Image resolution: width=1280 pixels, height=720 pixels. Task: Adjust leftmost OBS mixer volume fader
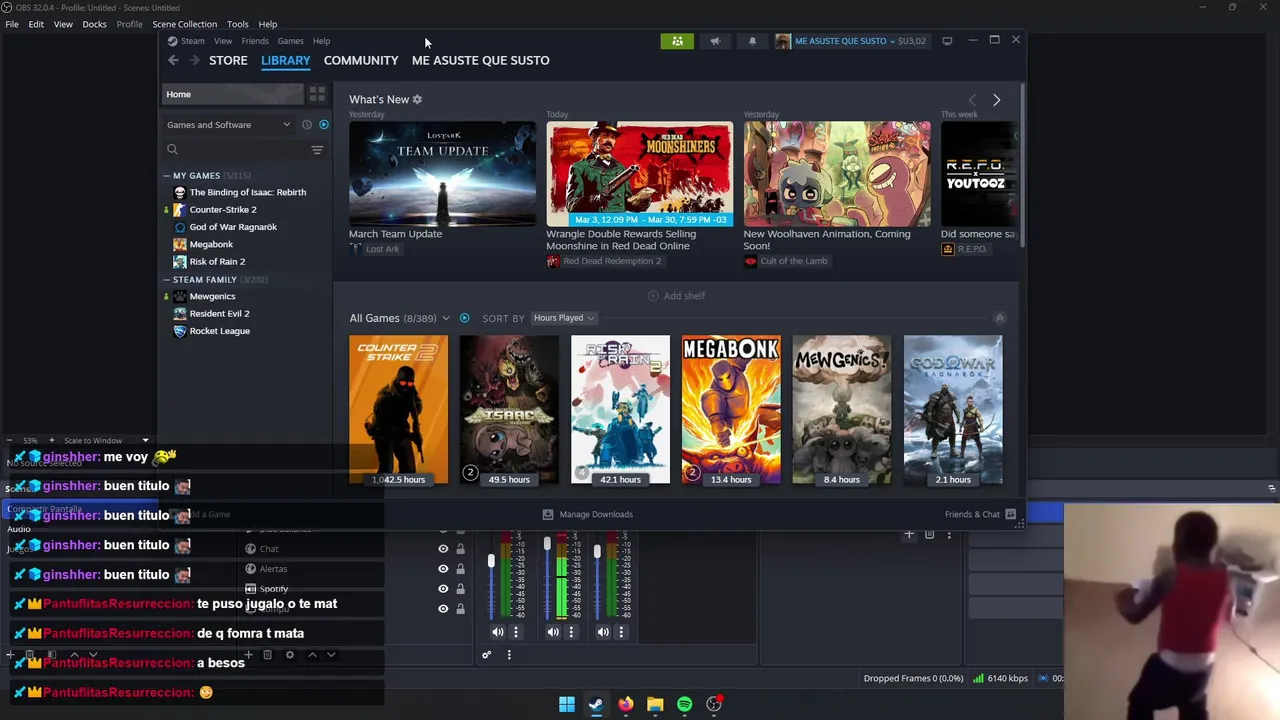pyautogui.click(x=491, y=562)
